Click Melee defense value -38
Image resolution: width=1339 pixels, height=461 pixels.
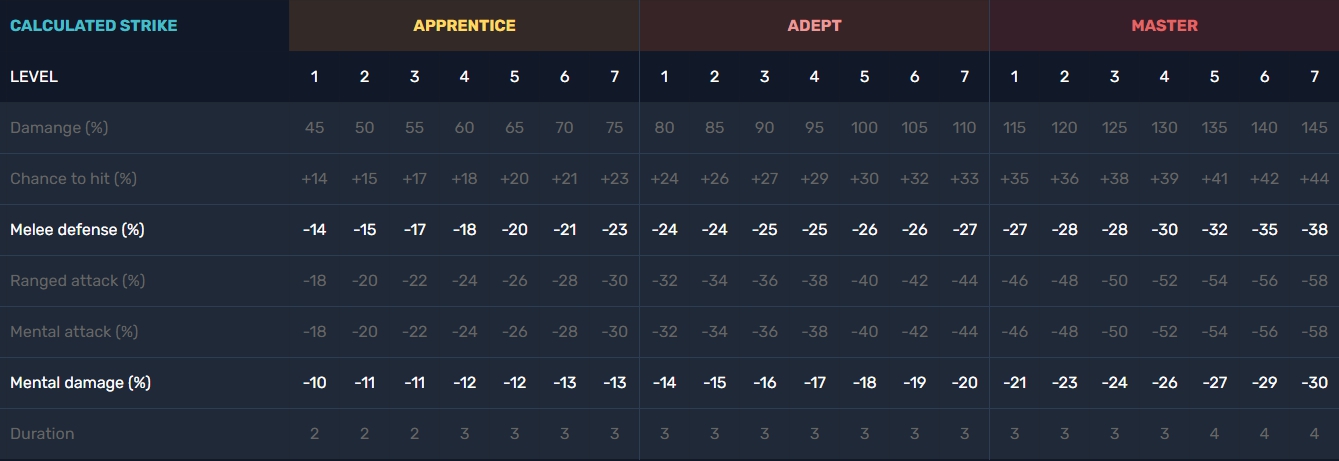tap(1314, 230)
